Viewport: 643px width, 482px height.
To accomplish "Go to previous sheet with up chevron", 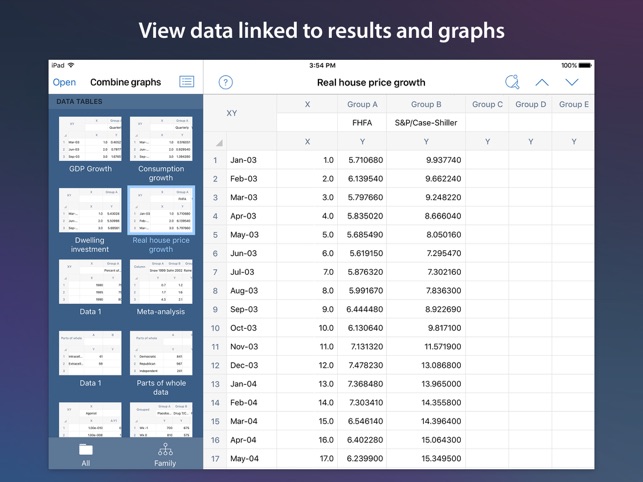I will 542,82.
